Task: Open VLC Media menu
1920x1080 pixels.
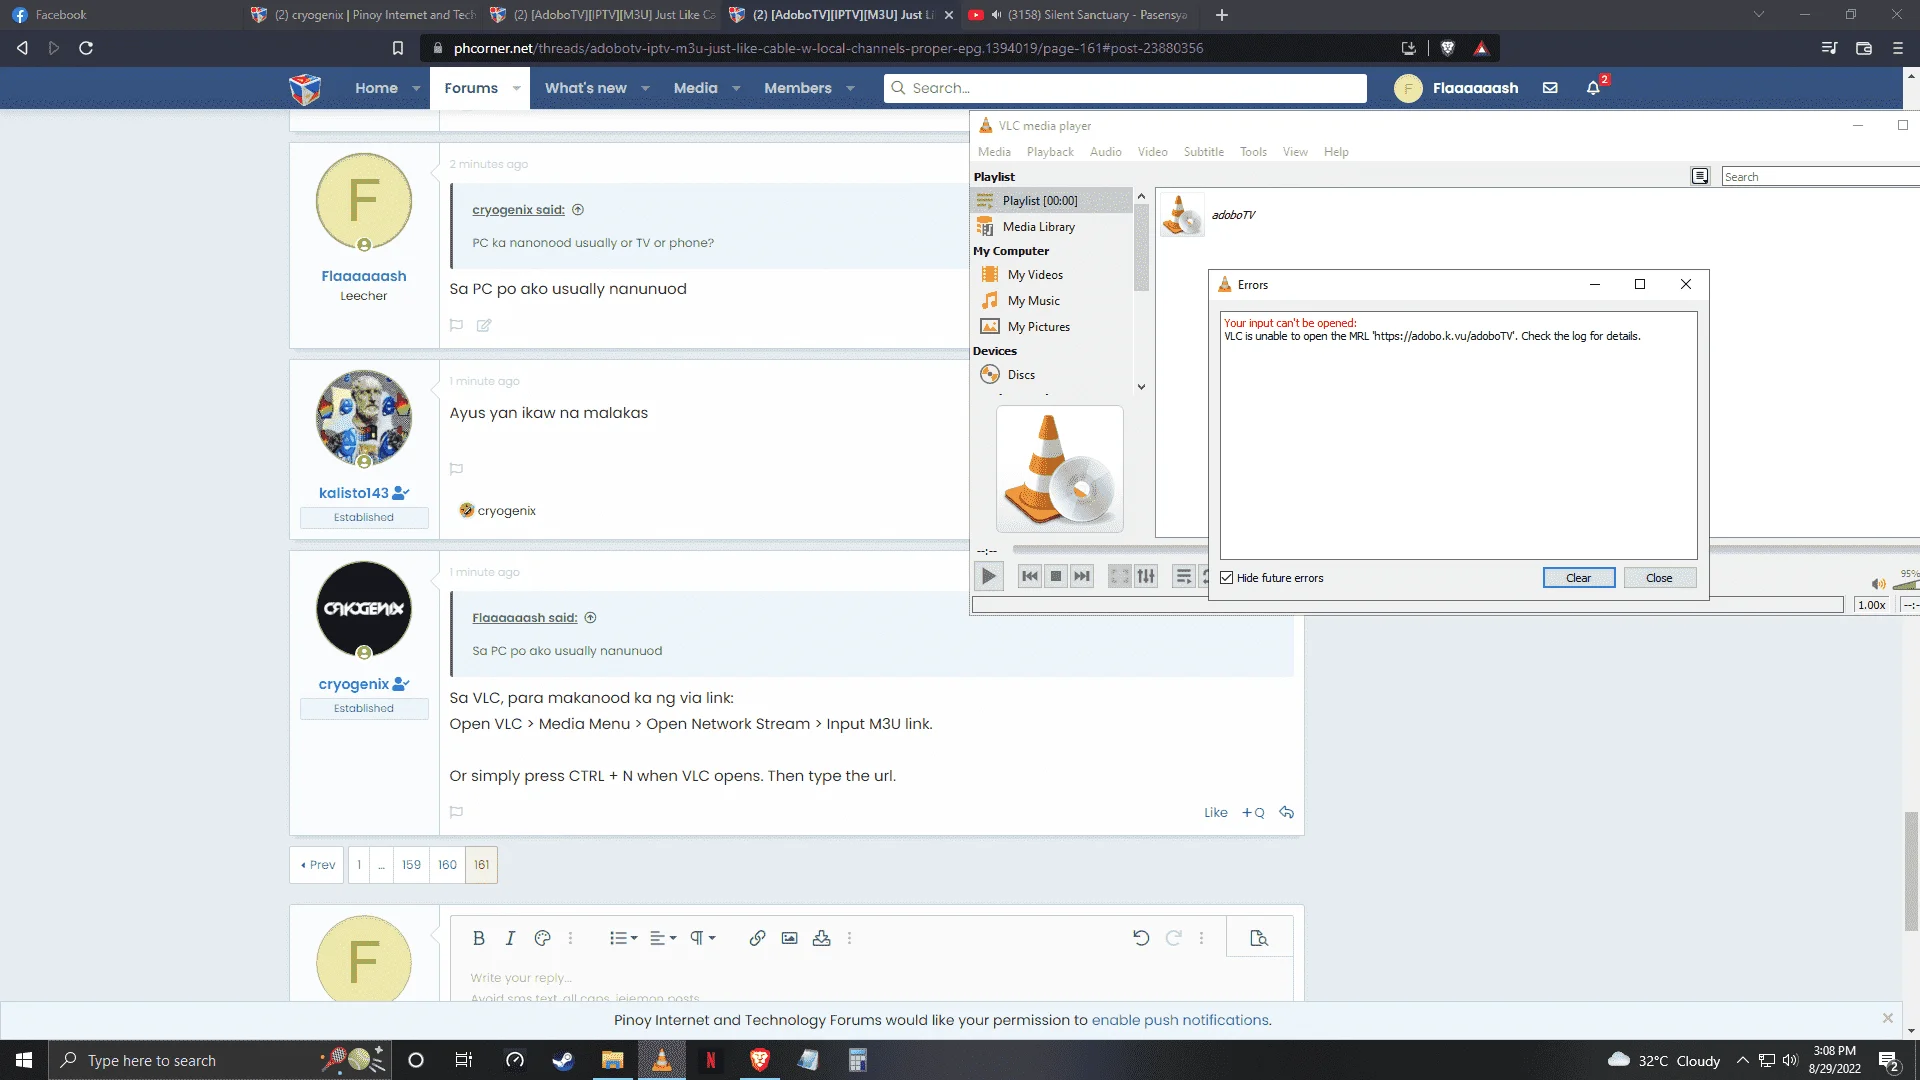Action: [x=994, y=152]
